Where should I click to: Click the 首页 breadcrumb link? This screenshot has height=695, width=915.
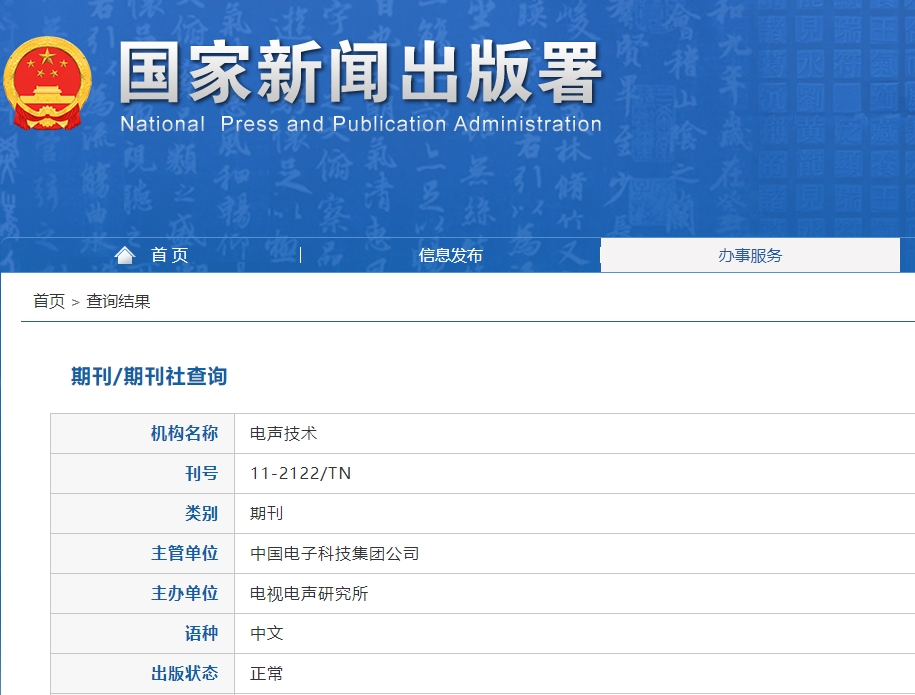click(x=49, y=301)
